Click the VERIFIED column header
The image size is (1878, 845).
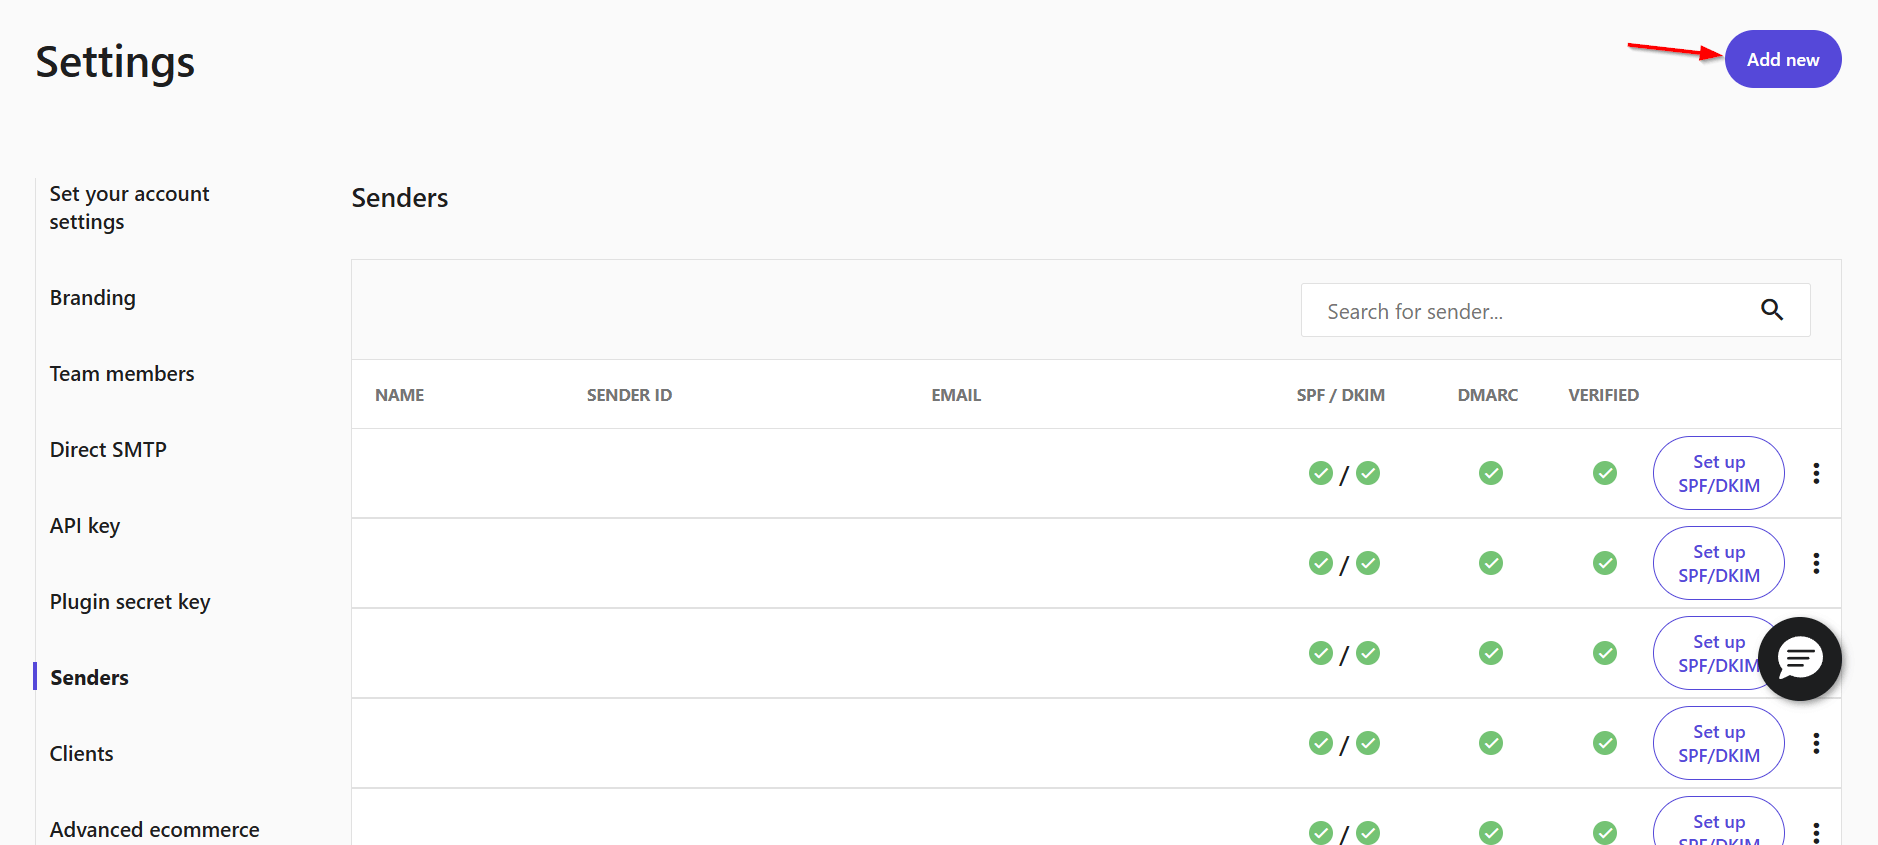point(1604,395)
